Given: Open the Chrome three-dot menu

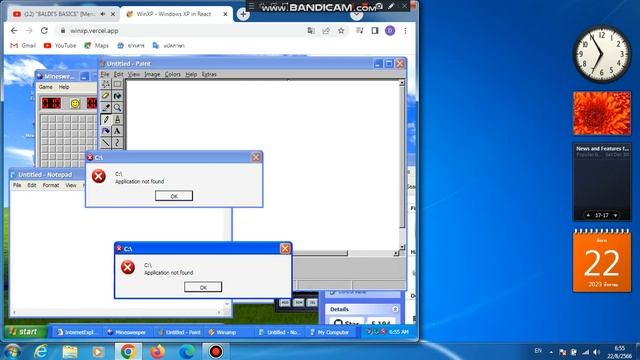Looking at the screenshot, I should coord(405,31).
